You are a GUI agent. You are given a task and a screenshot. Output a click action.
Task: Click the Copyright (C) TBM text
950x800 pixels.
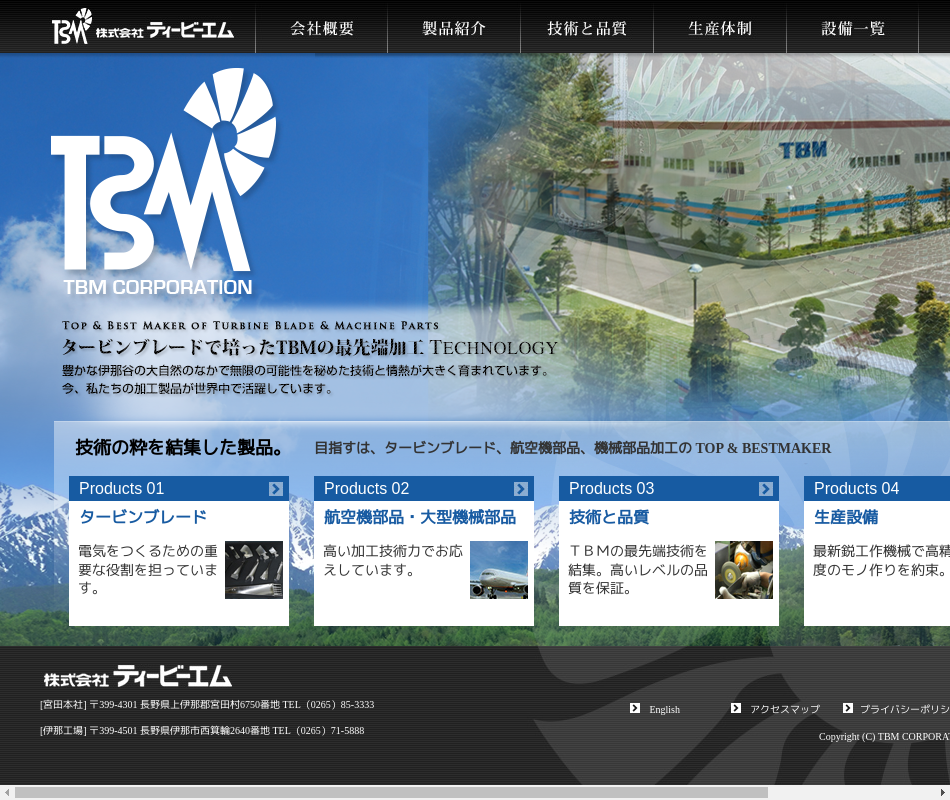[884, 736]
